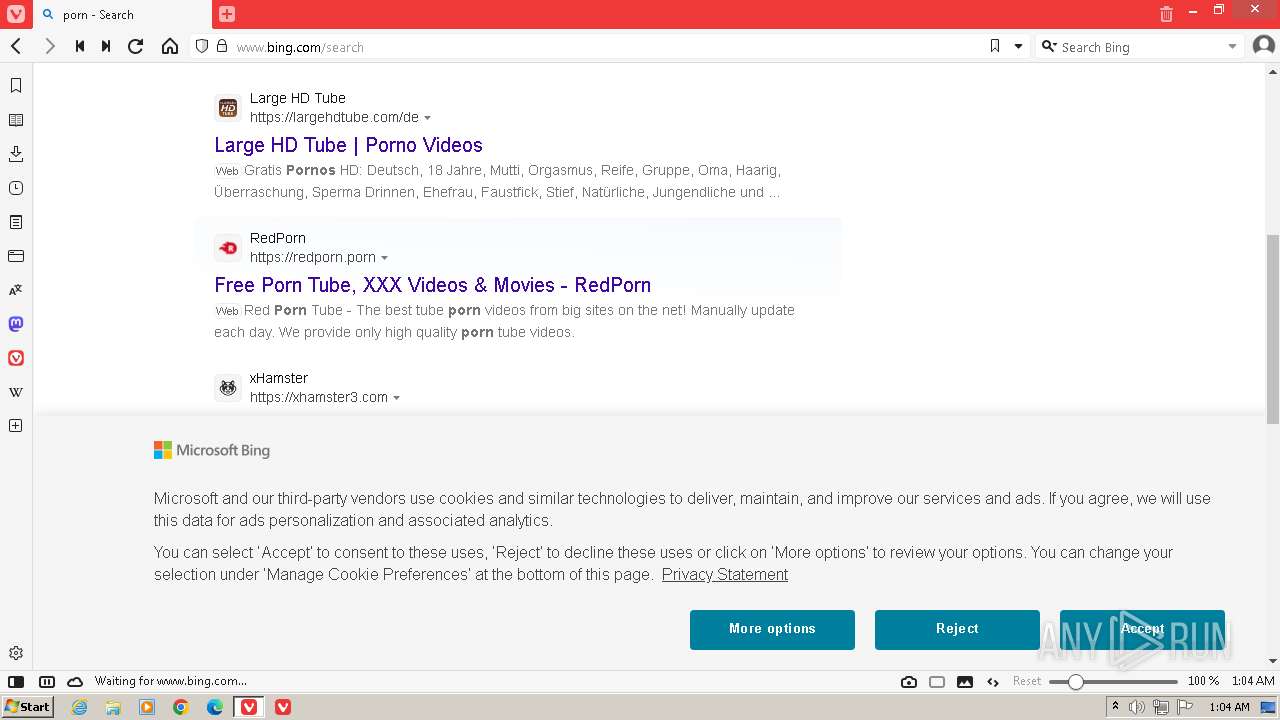Open the Downloads panel
The width and height of the screenshot is (1280, 720).
16,154
